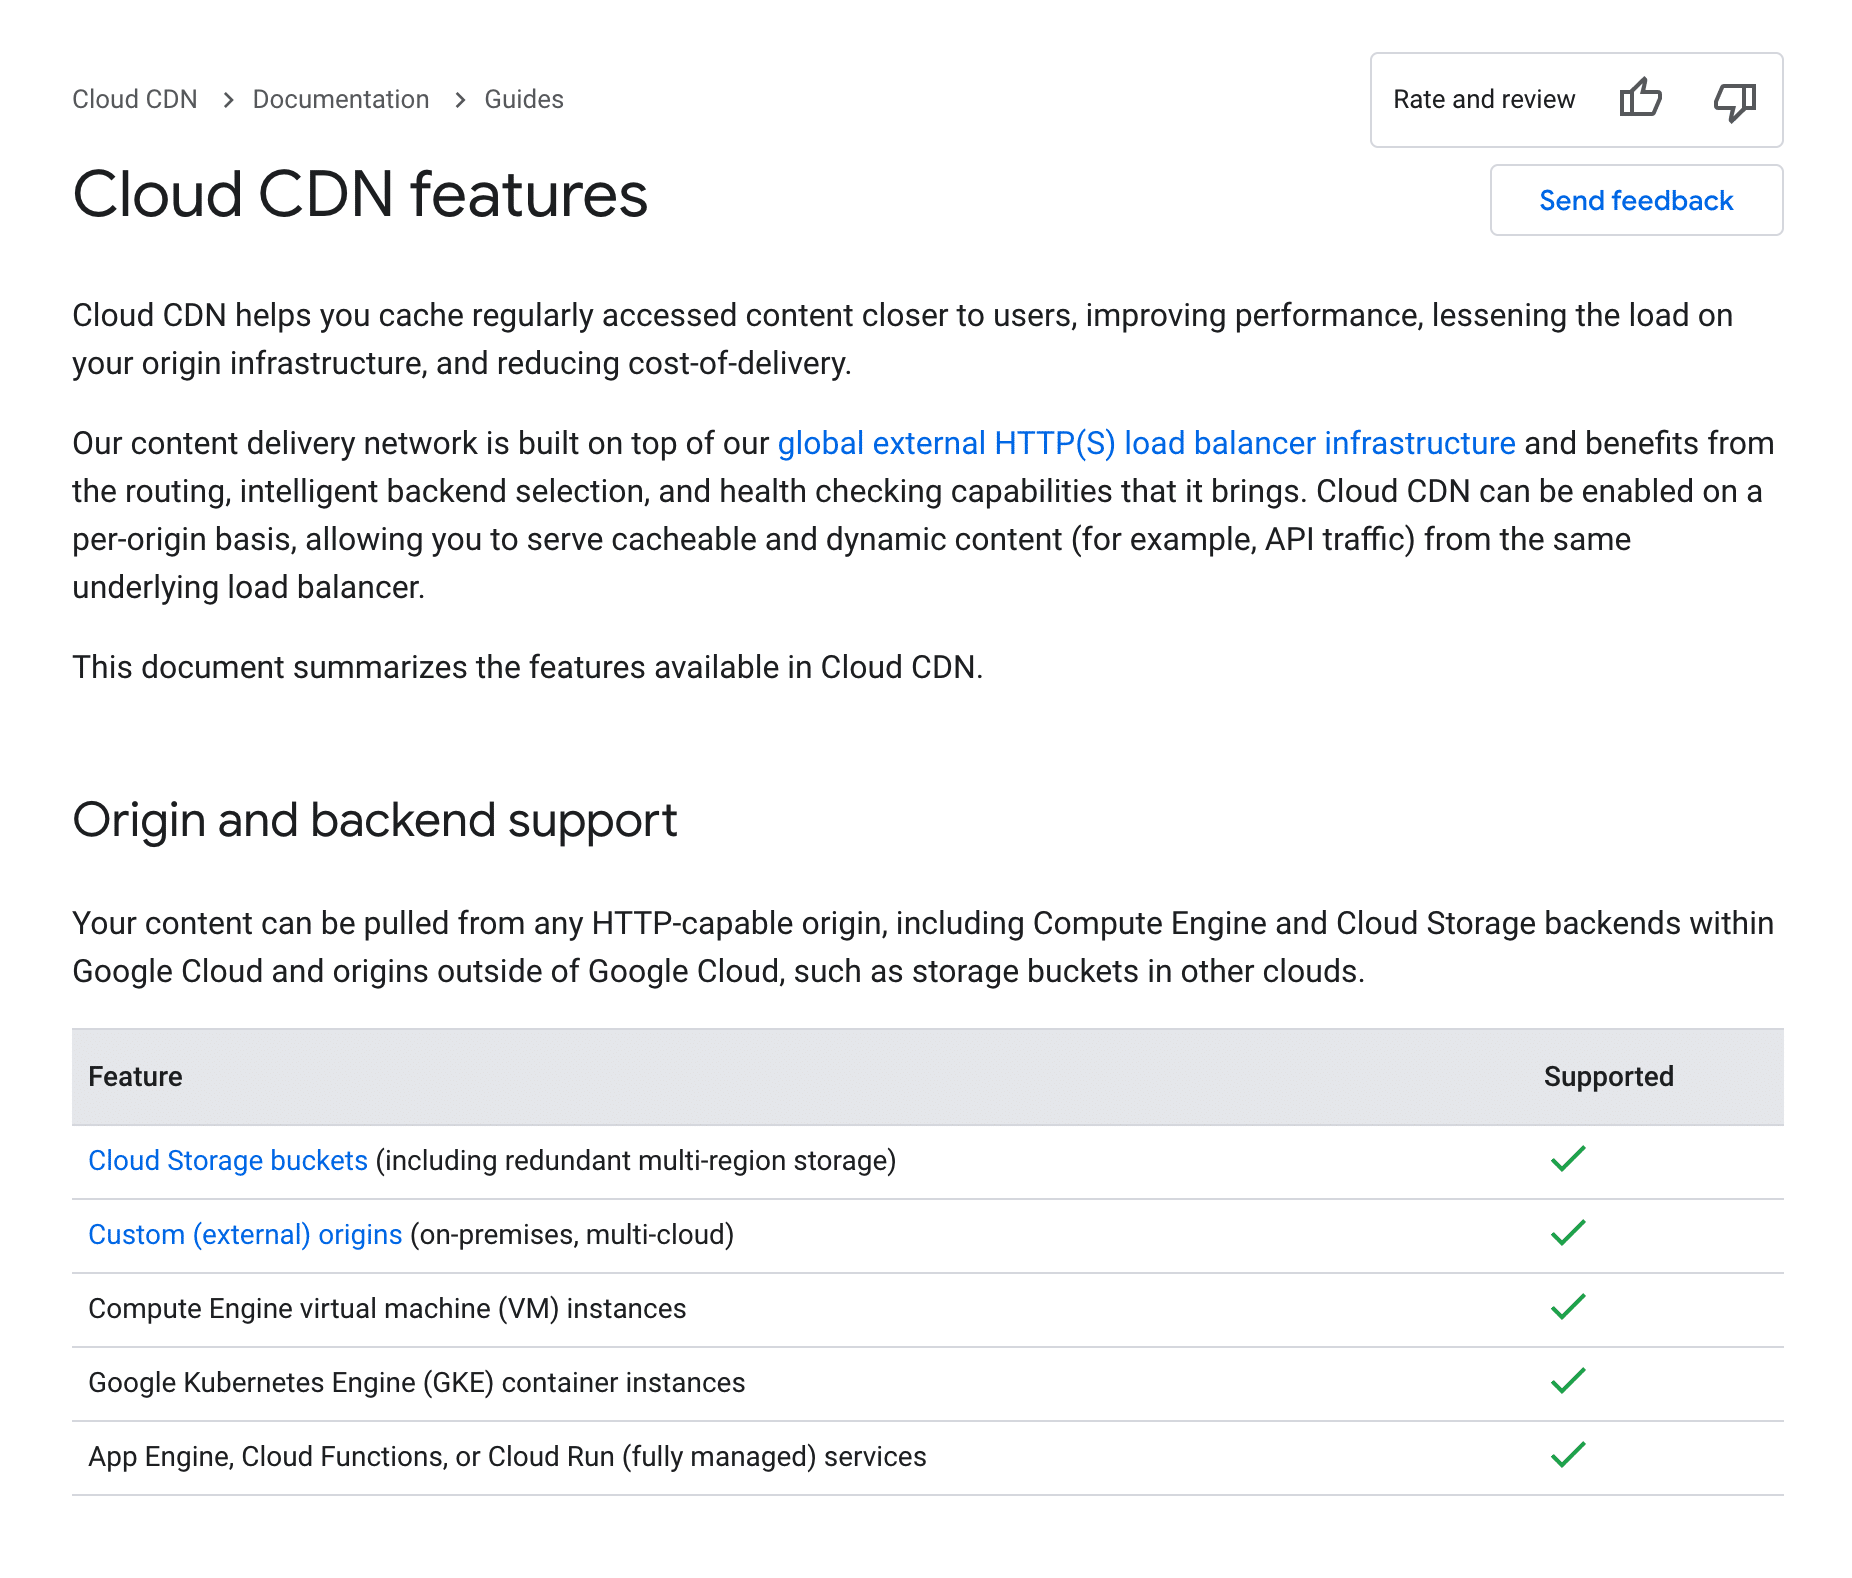This screenshot has height=1578, width=1852.
Task: Click the checkmark in GKE container instances row
Action: click(x=1568, y=1380)
